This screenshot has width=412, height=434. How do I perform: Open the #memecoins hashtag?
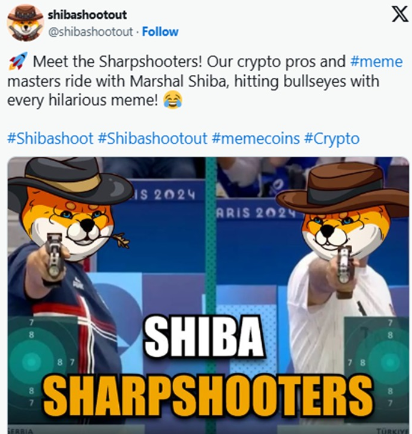point(256,138)
